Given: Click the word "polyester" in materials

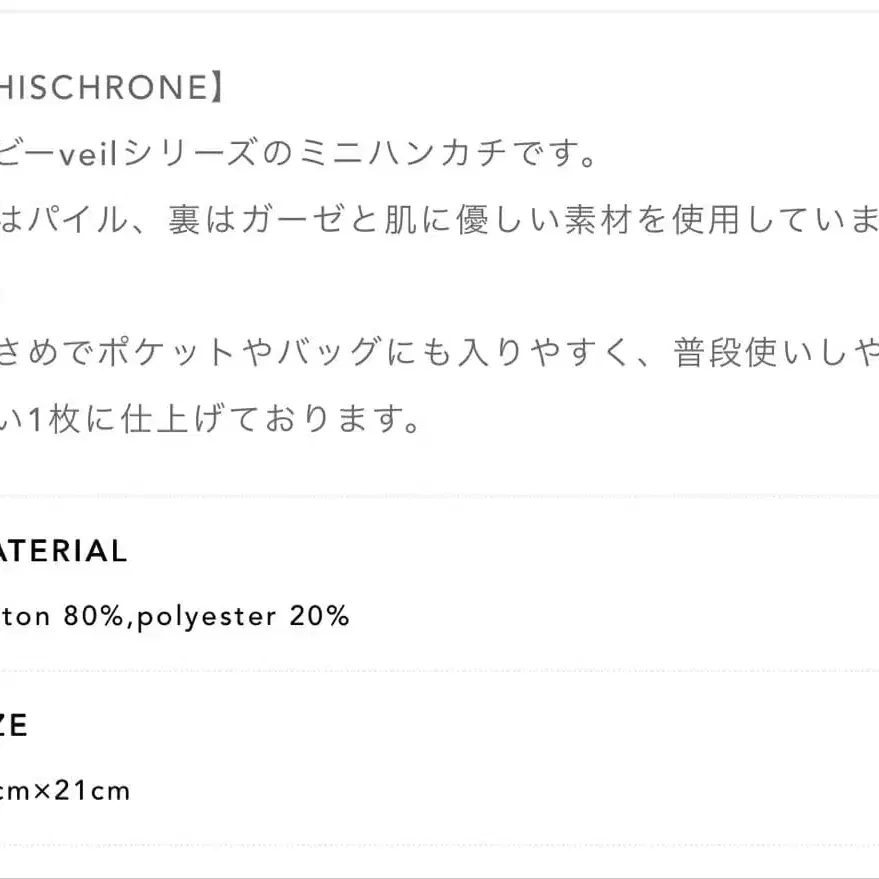Looking at the screenshot, I should pos(208,616).
